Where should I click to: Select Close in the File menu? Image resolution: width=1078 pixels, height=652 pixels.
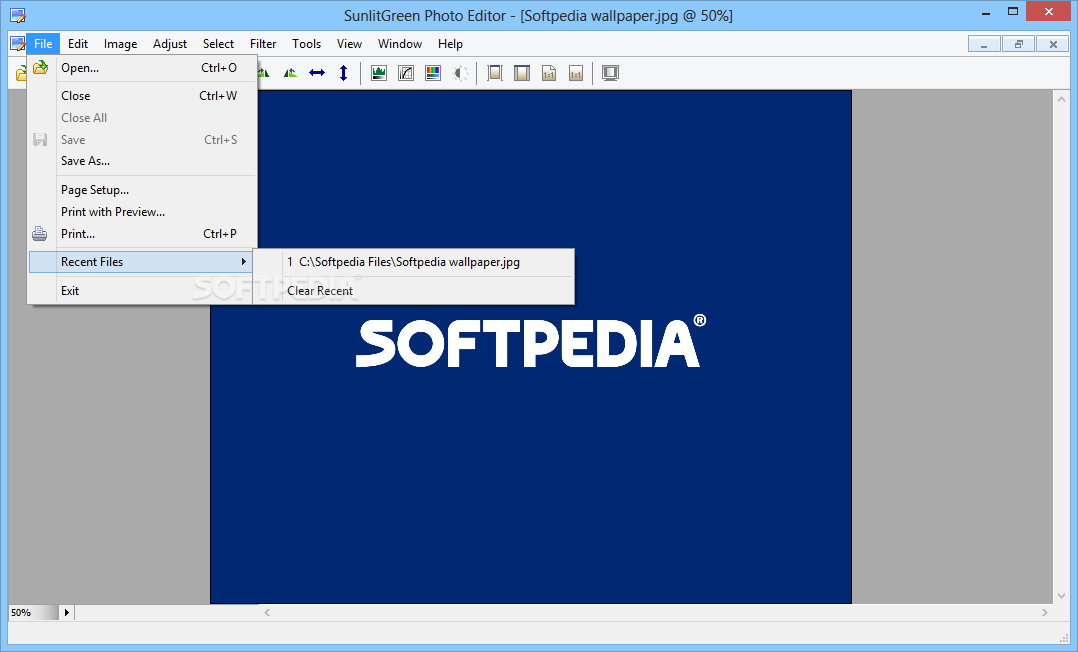coord(142,96)
